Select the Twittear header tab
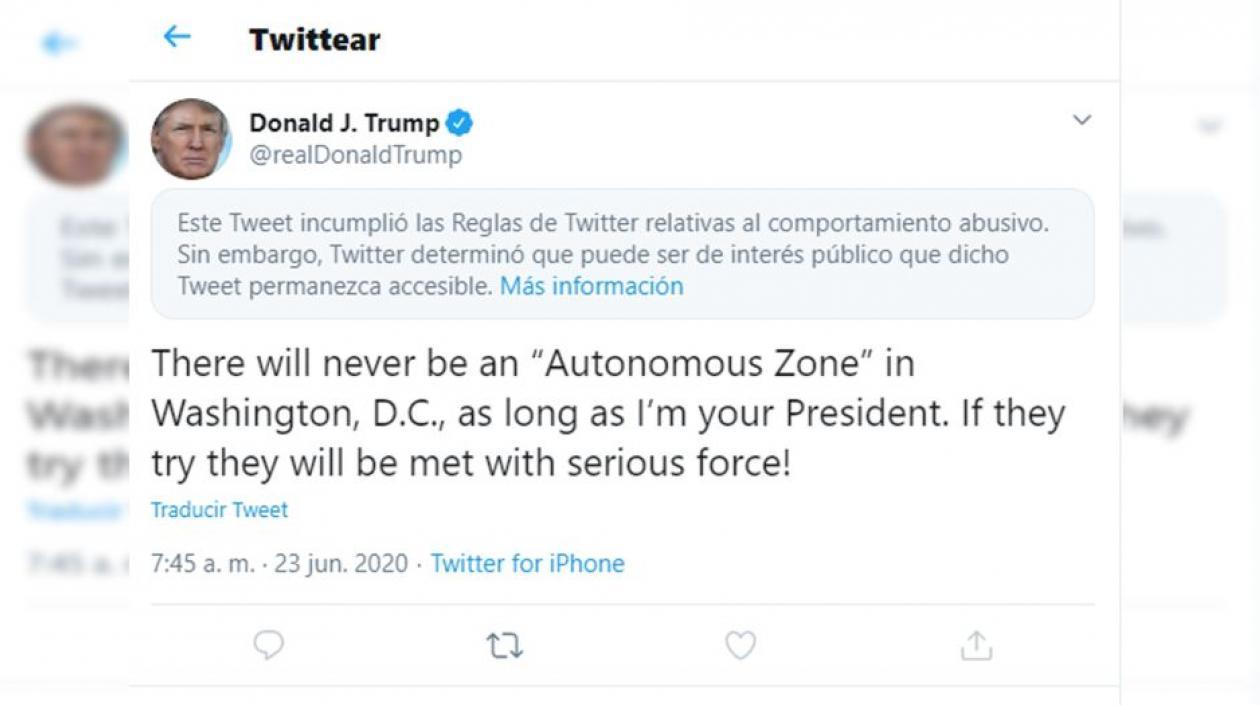 (x=313, y=39)
